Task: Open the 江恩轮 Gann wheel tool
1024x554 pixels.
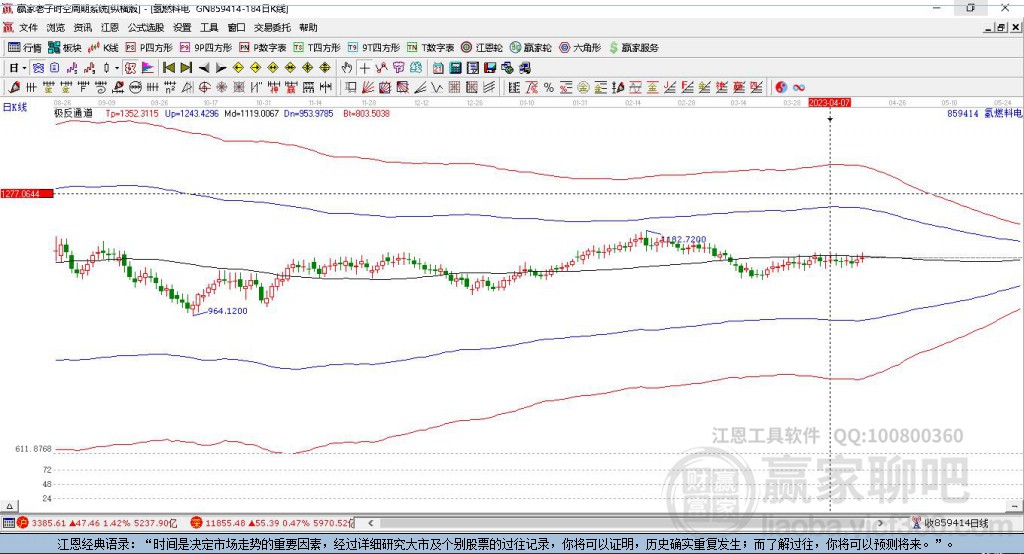Action: [x=482, y=48]
